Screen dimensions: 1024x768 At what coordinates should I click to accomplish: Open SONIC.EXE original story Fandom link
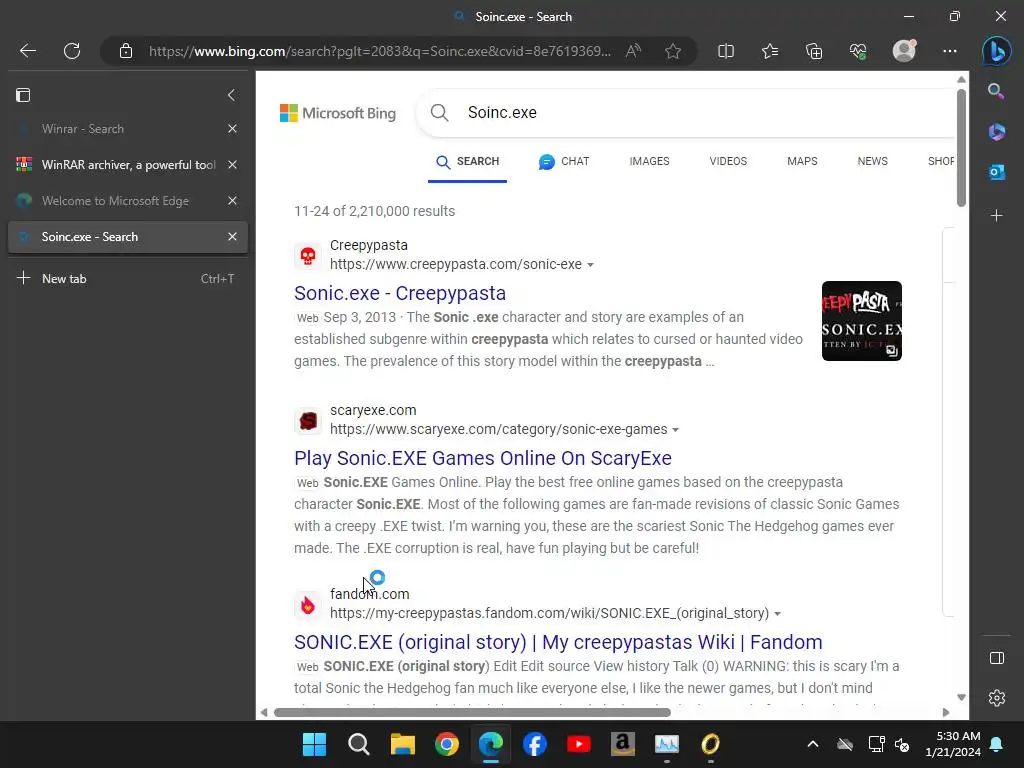(558, 643)
